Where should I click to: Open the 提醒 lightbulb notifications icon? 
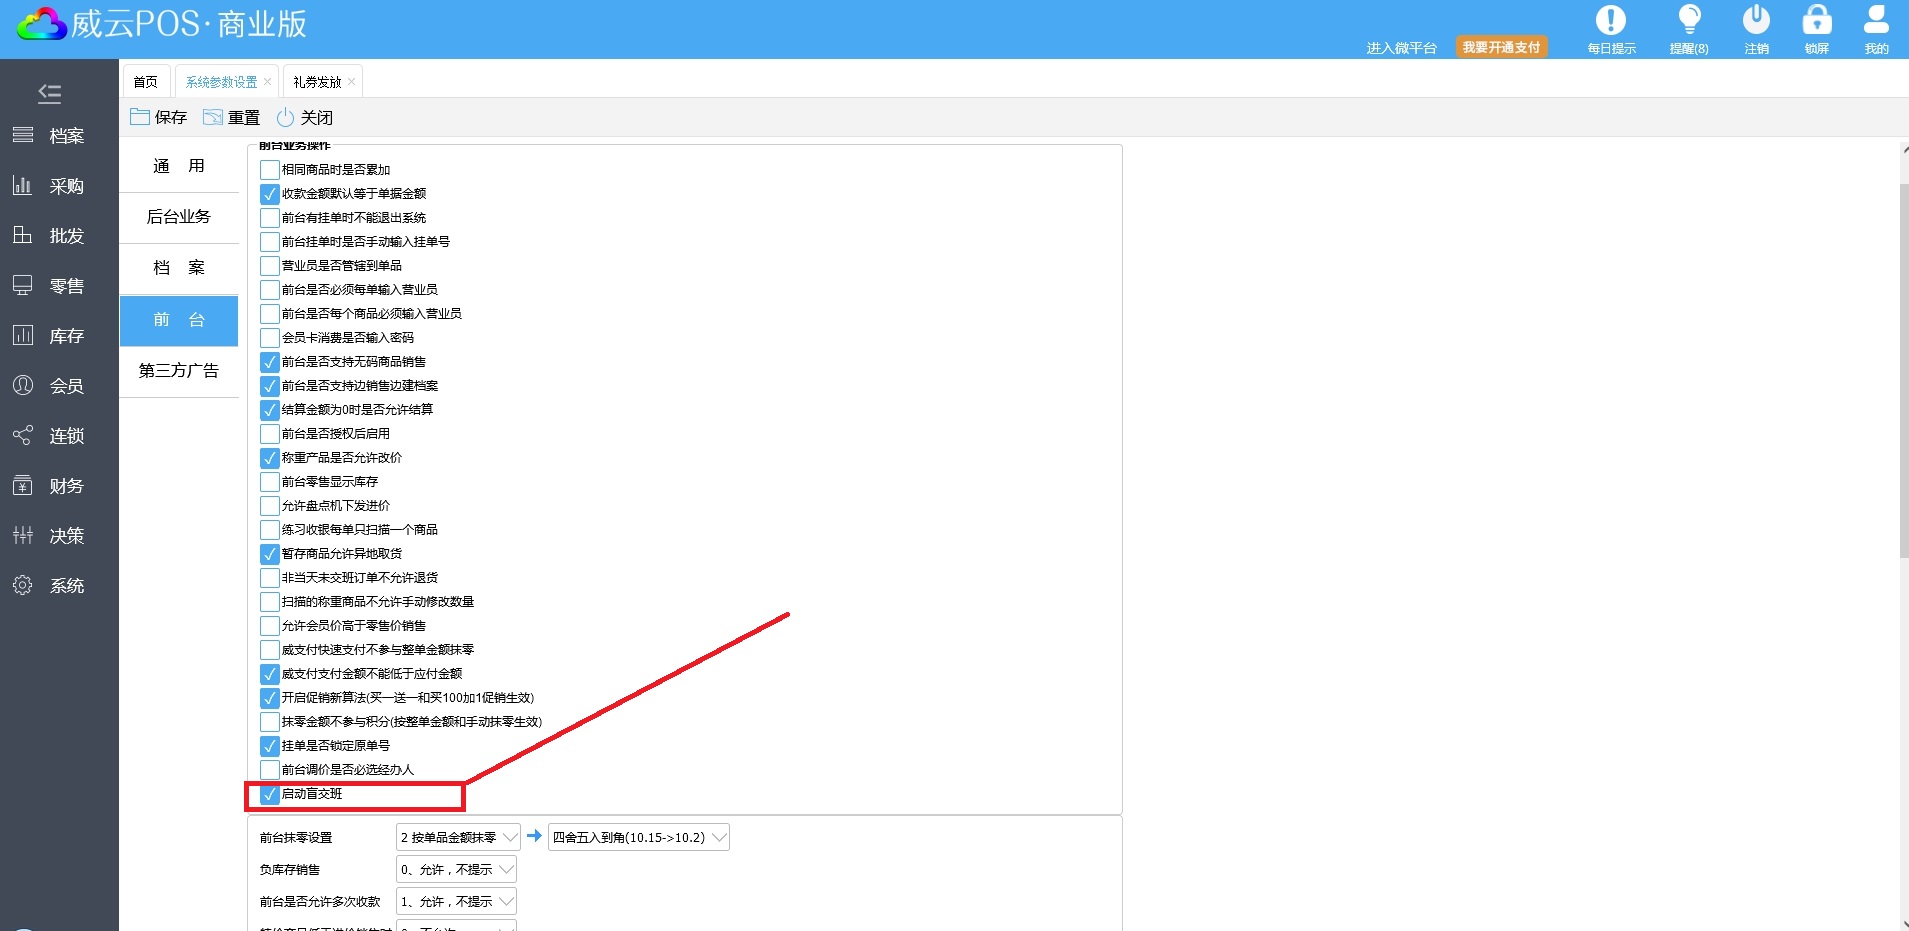click(x=1689, y=21)
